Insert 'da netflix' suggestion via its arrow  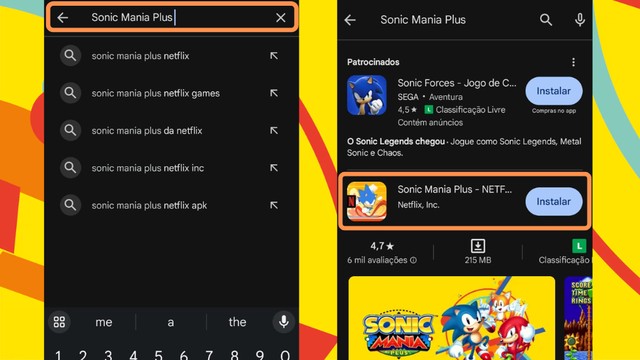pyautogui.click(x=274, y=130)
